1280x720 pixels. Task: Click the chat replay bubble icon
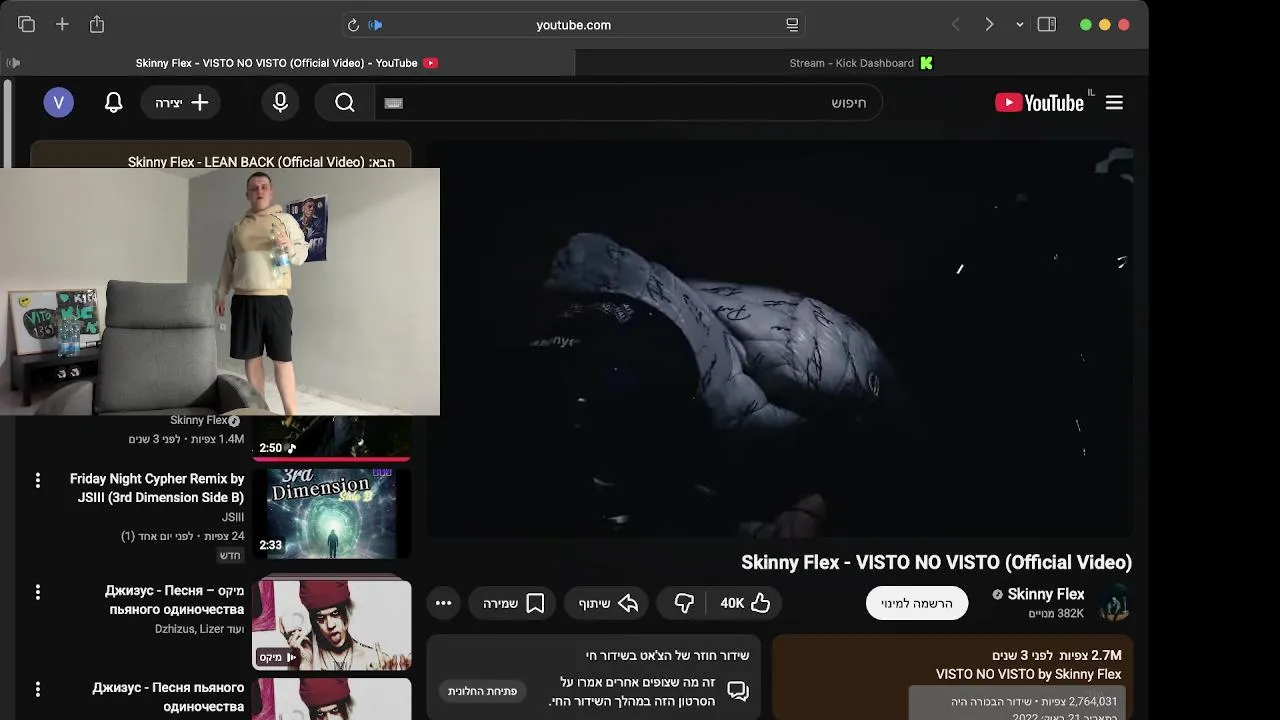pos(738,691)
